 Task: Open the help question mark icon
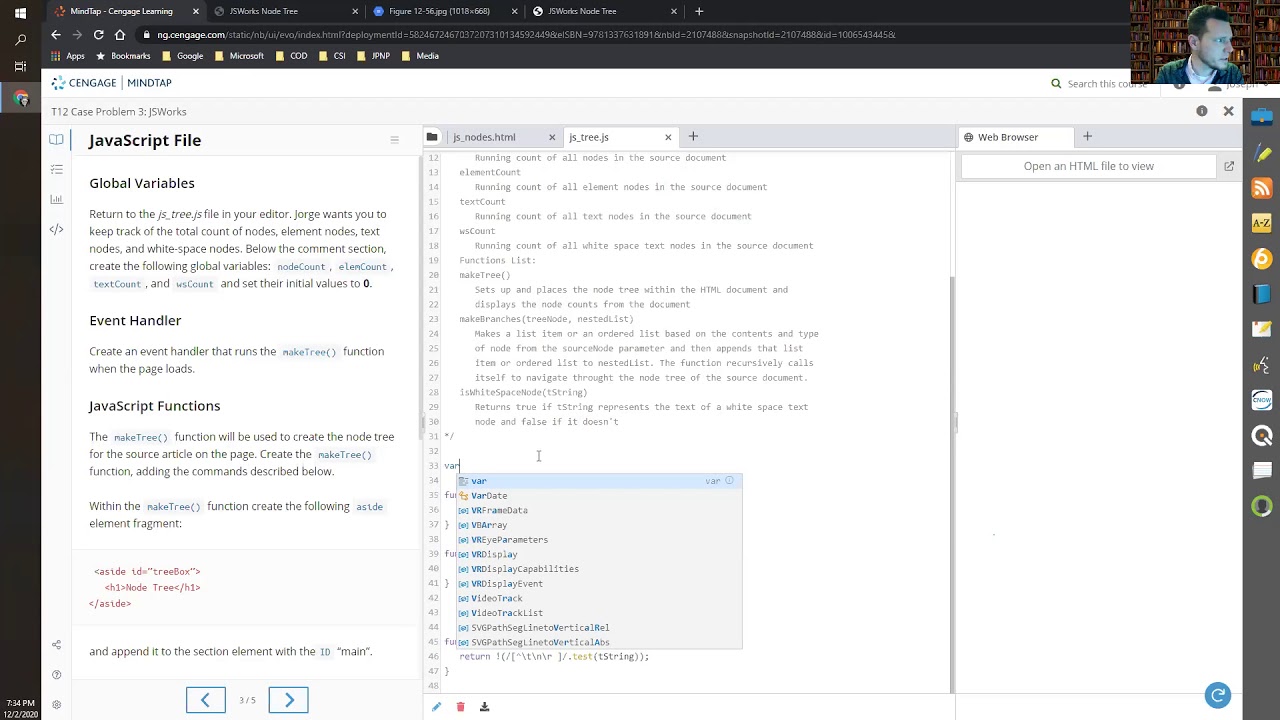coord(56,675)
